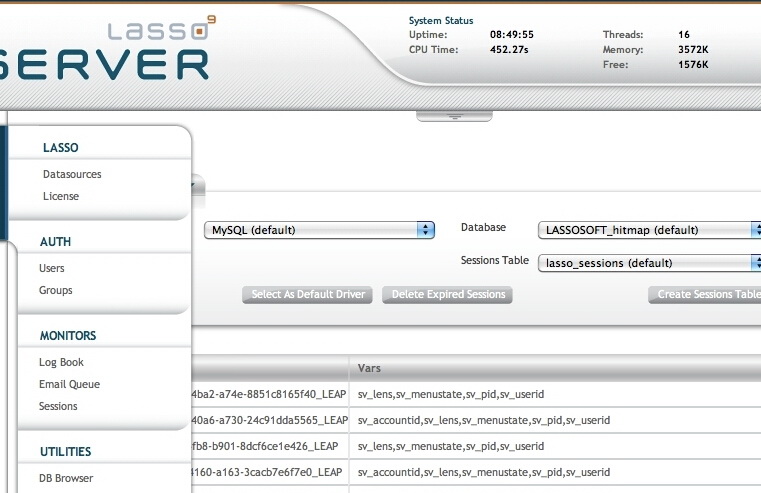Click the UTILITIES section heading

click(66, 452)
